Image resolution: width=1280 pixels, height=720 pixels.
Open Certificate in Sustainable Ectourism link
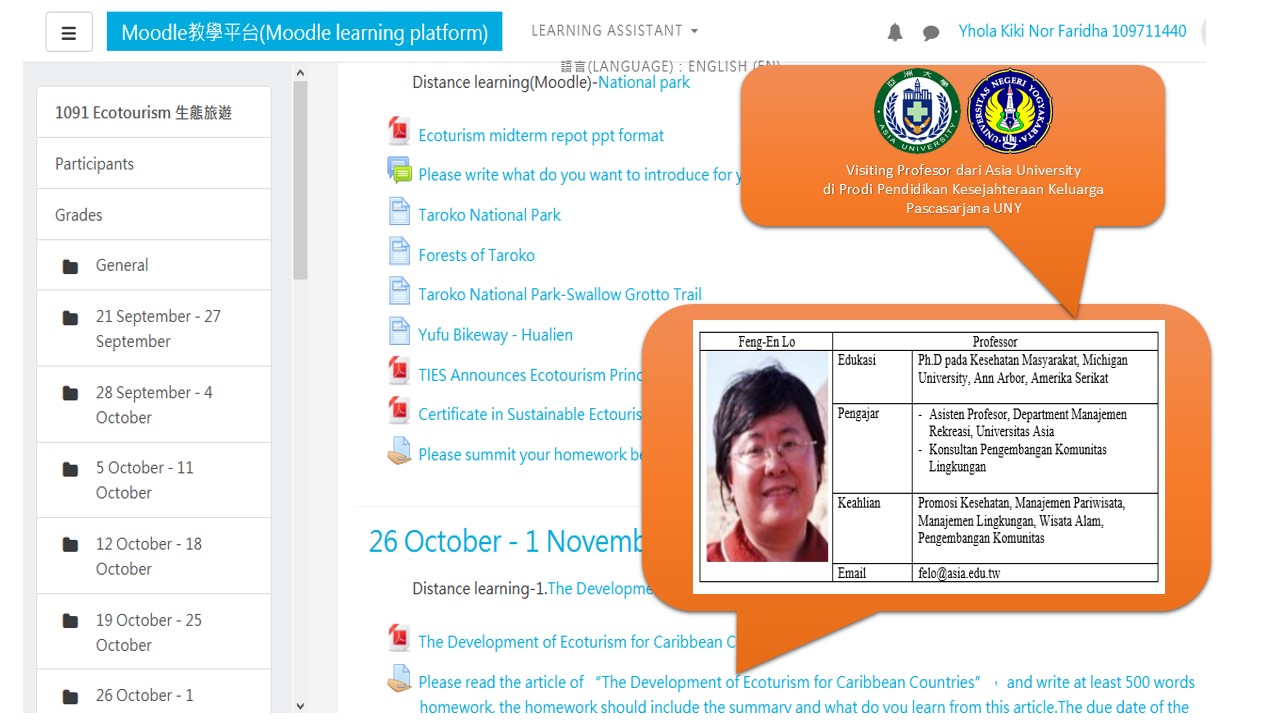[530, 414]
